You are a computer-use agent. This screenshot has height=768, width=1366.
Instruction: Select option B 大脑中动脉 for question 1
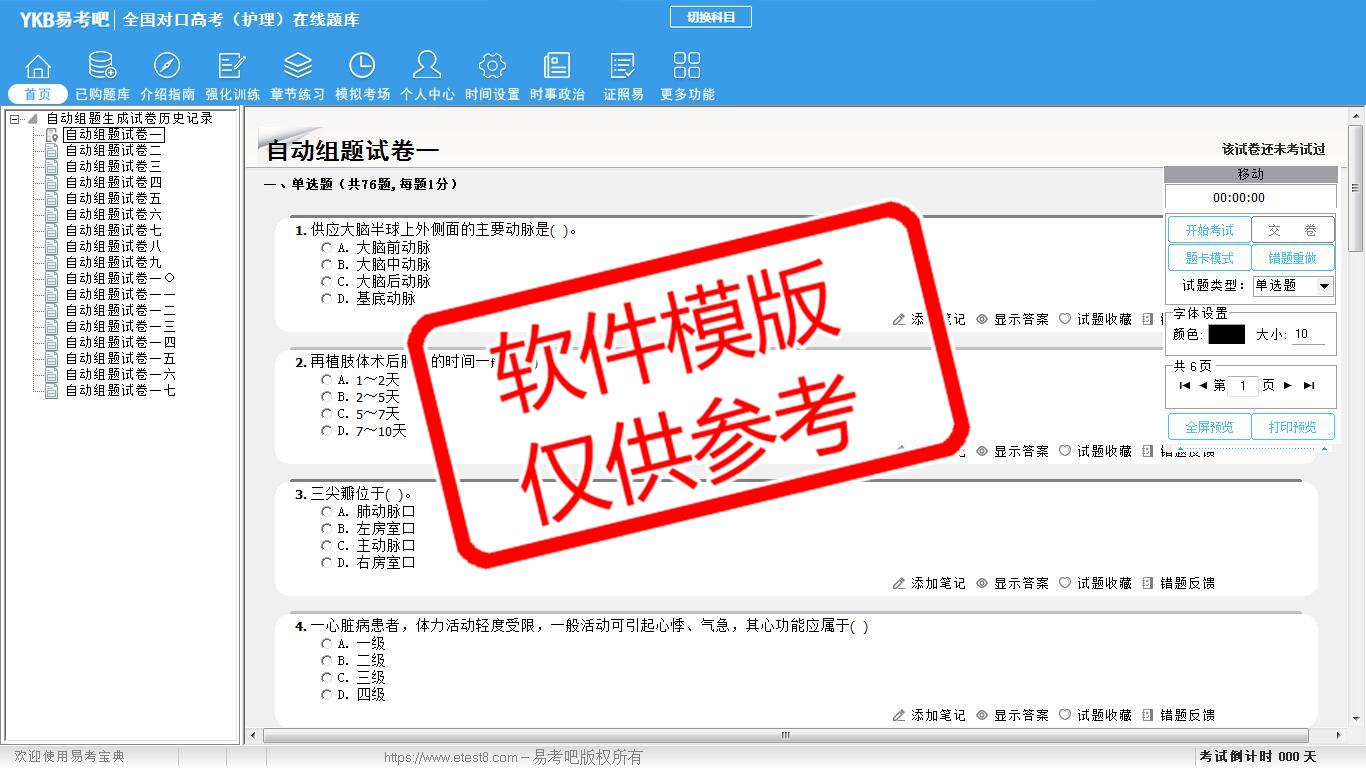(327, 265)
